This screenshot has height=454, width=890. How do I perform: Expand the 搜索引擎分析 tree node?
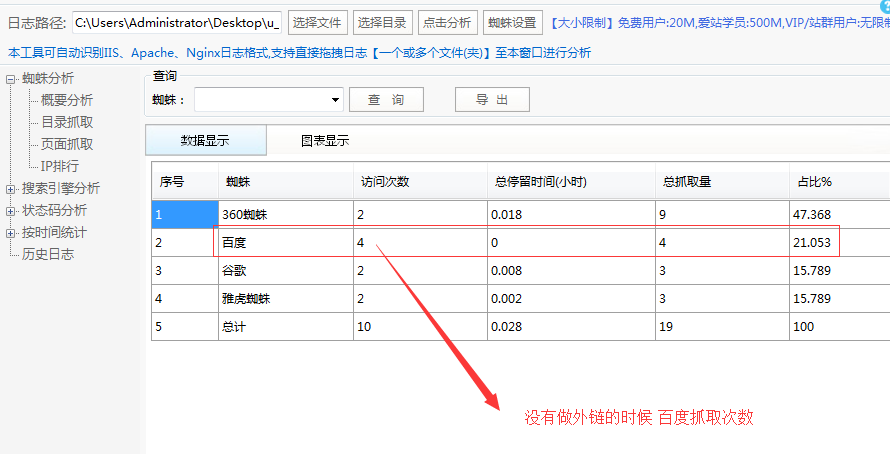pyautogui.click(x=11, y=189)
